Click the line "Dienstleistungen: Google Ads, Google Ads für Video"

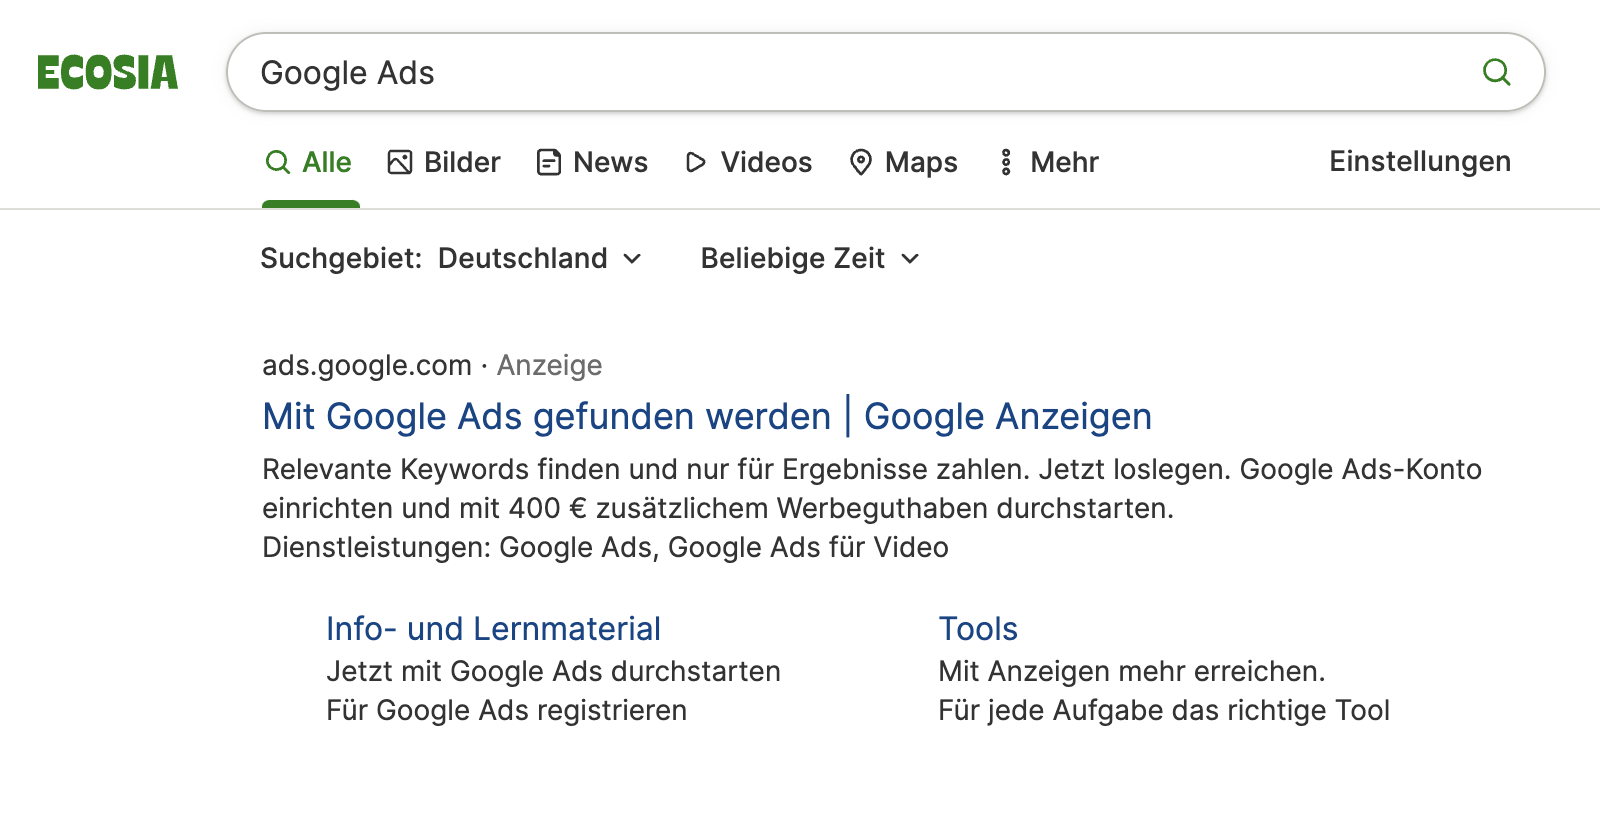click(x=605, y=547)
